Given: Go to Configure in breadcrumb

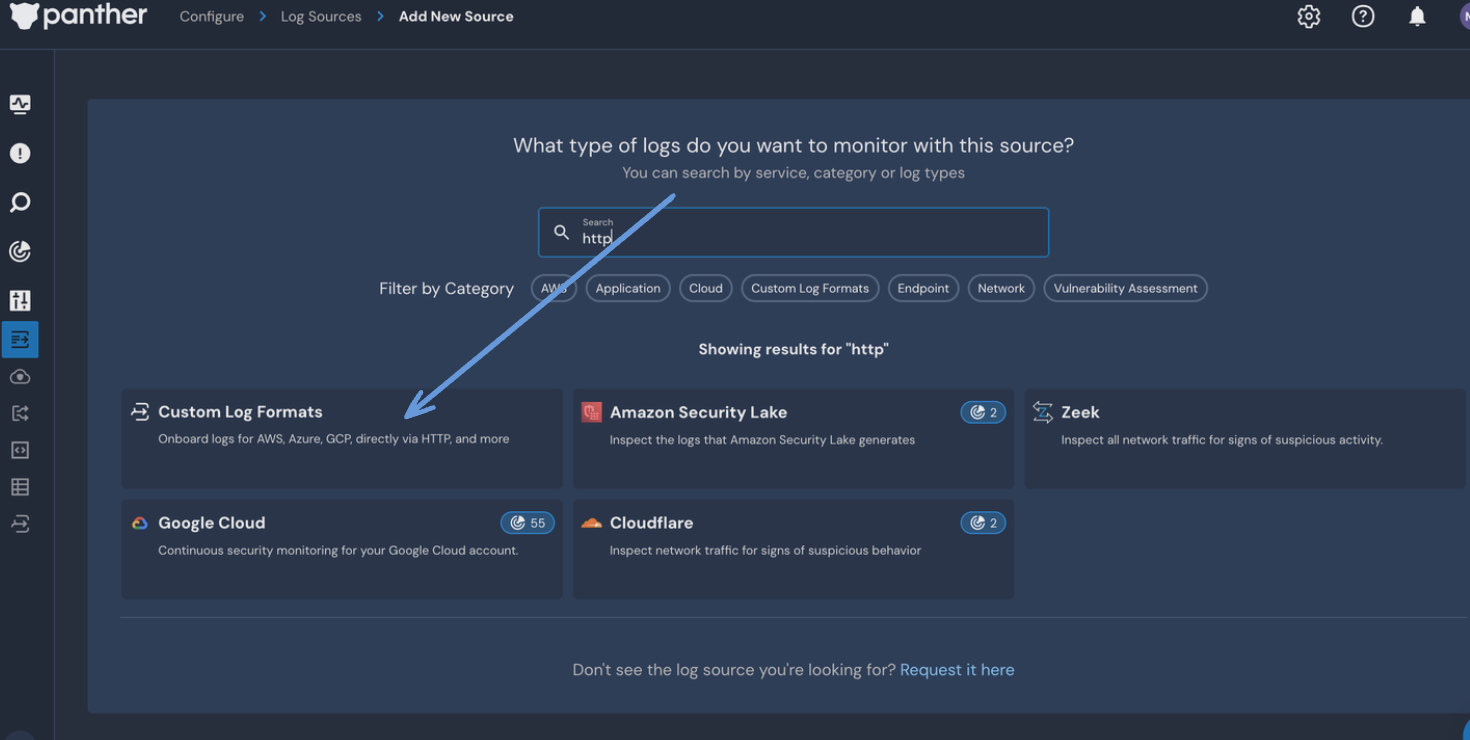Looking at the screenshot, I should click(x=211, y=17).
